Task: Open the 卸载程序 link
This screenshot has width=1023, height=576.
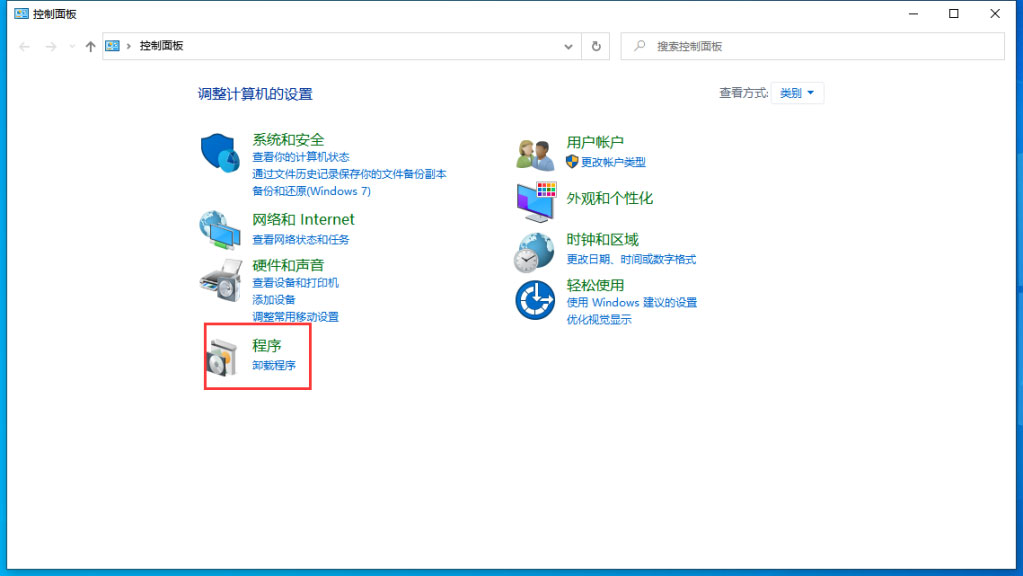Action: pyautogui.click(x=274, y=366)
